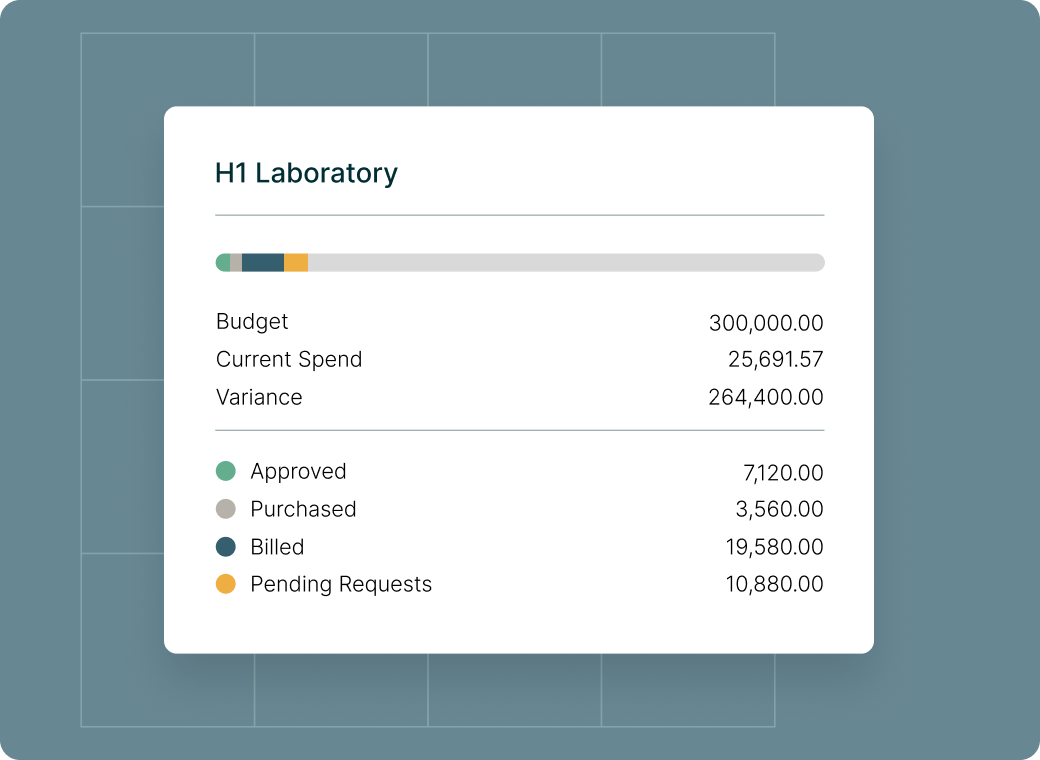Click the Approved legend label

[298, 472]
